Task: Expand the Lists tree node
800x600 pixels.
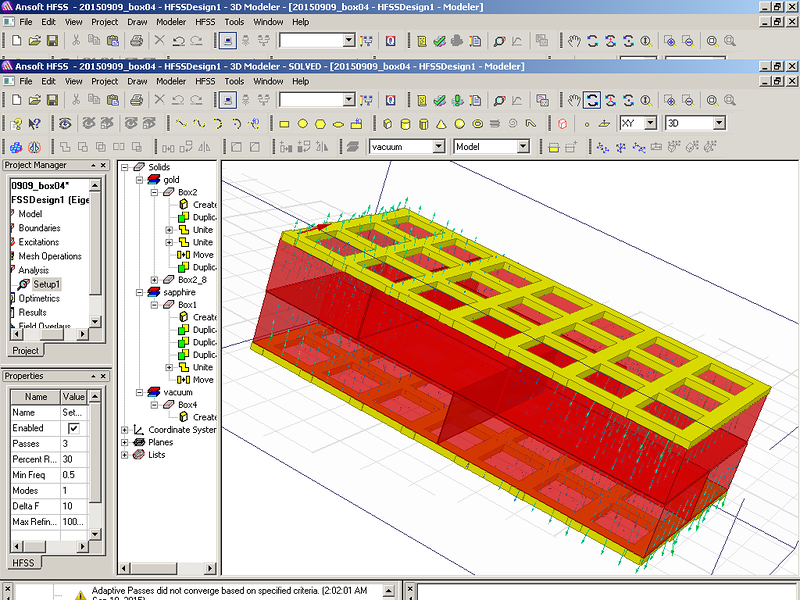Action: [x=125, y=455]
